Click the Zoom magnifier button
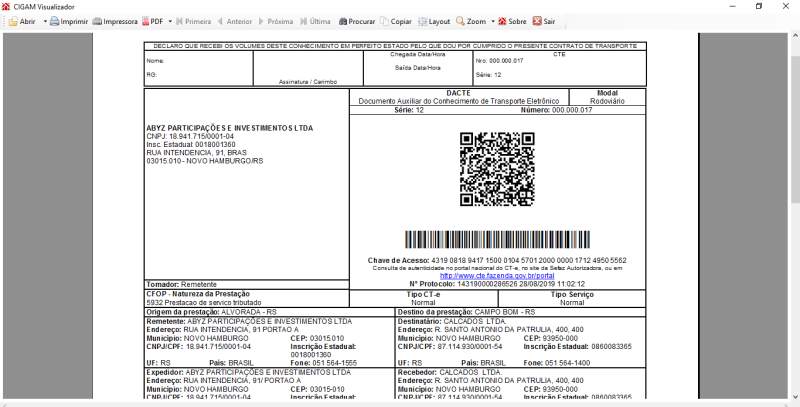Image resolution: width=800 pixels, height=407 pixels. click(471, 21)
